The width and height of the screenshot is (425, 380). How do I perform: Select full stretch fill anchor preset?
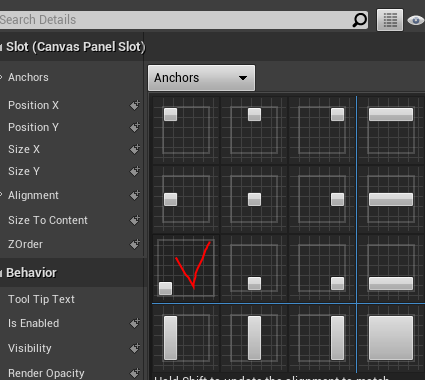[391, 338]
